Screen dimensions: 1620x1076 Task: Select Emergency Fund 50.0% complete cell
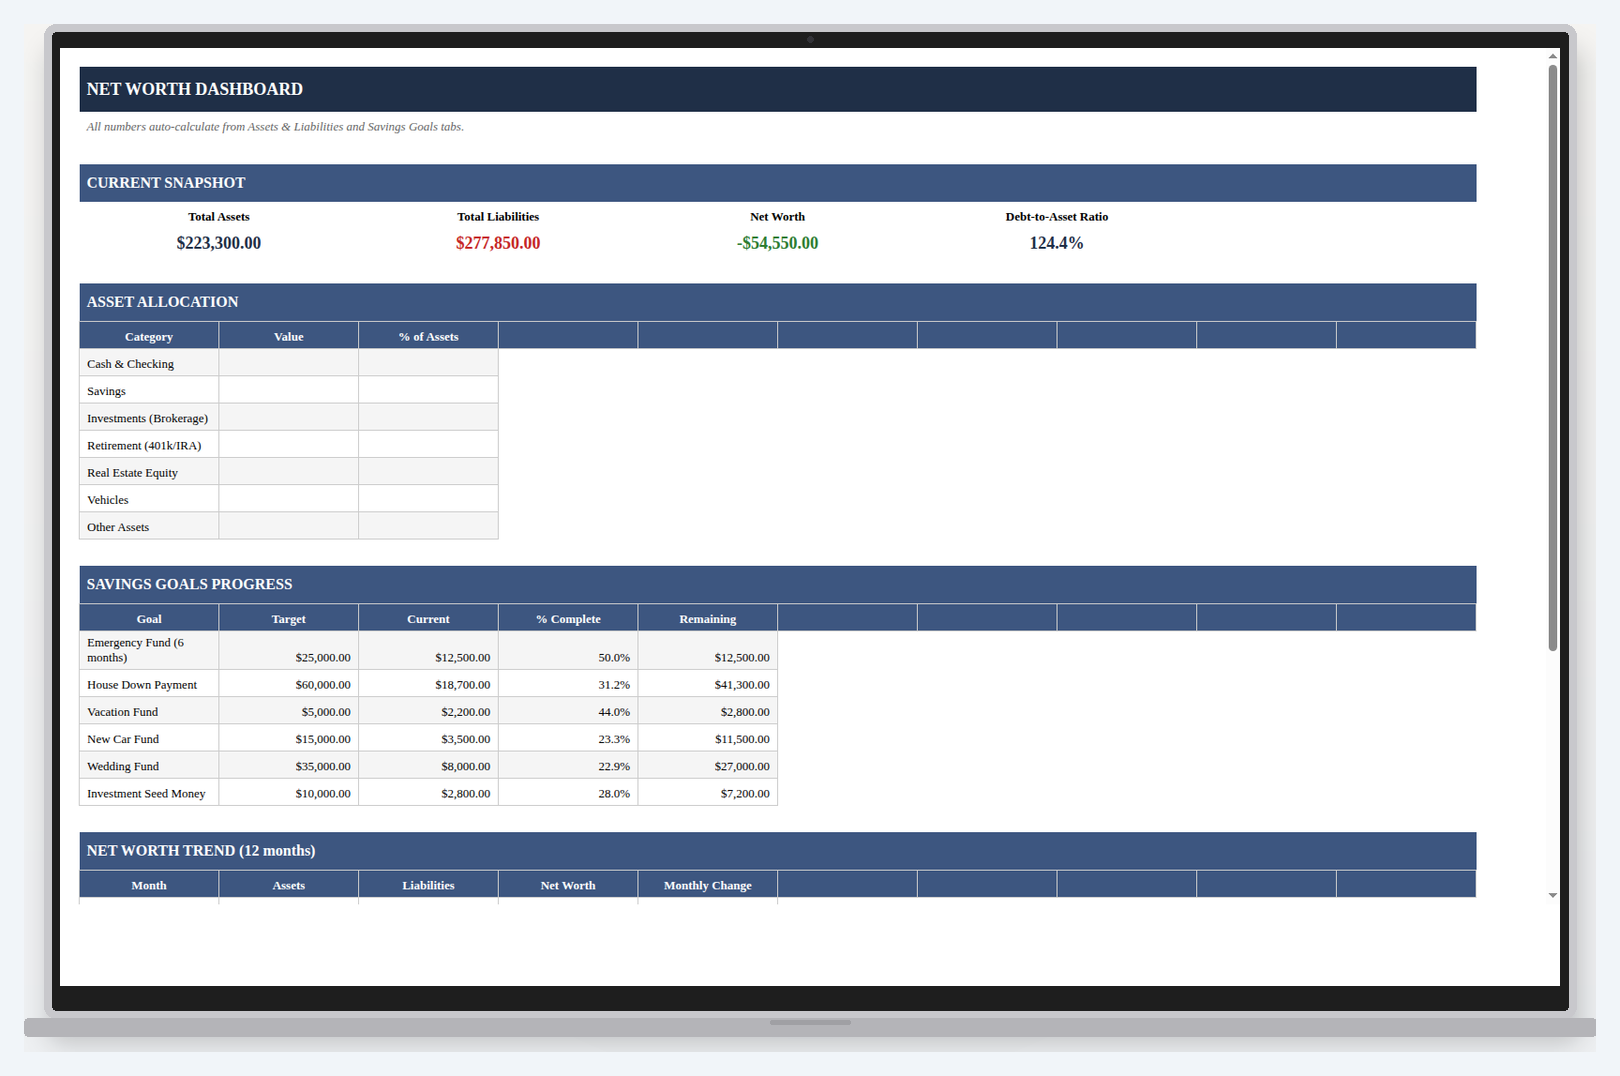[568, 650]
